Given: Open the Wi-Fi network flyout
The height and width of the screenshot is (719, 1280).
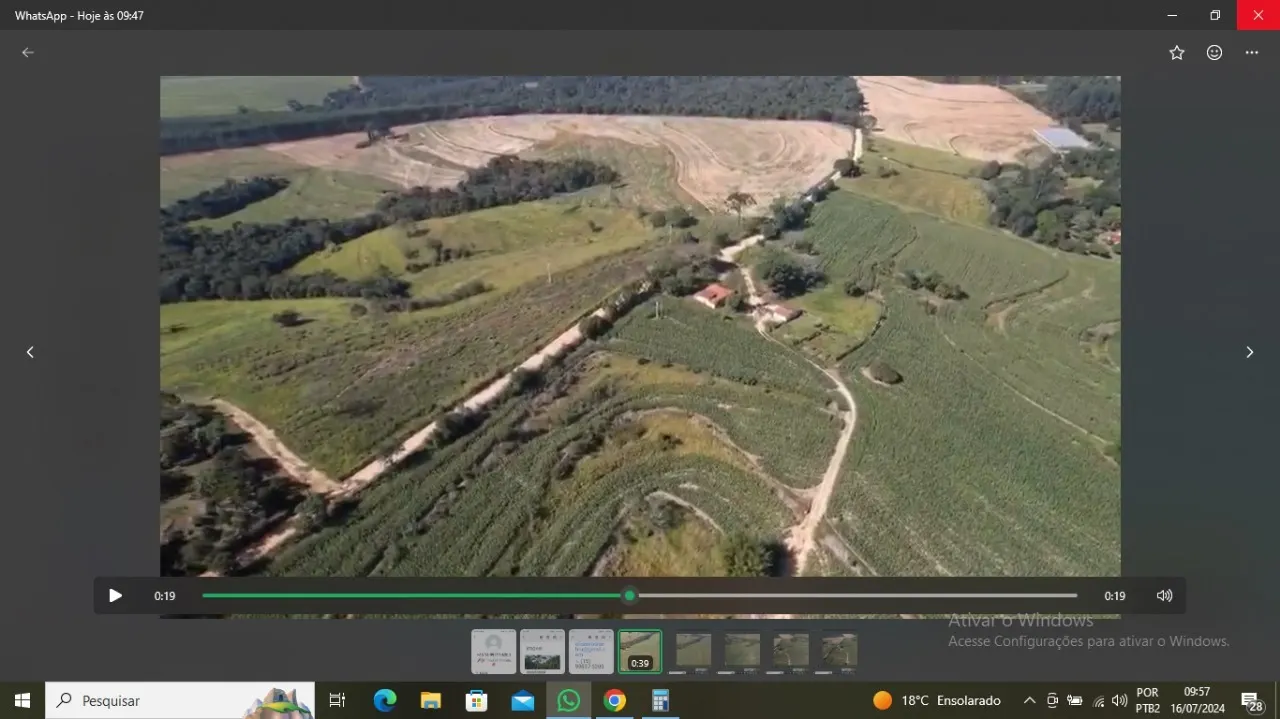Looking at the screenshot, I should coord(1098,700).
